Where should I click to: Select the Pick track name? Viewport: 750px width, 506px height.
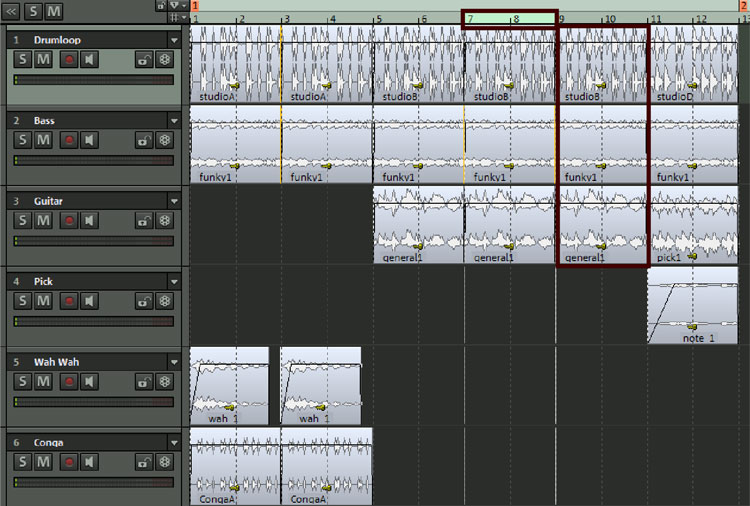point(43,281)
